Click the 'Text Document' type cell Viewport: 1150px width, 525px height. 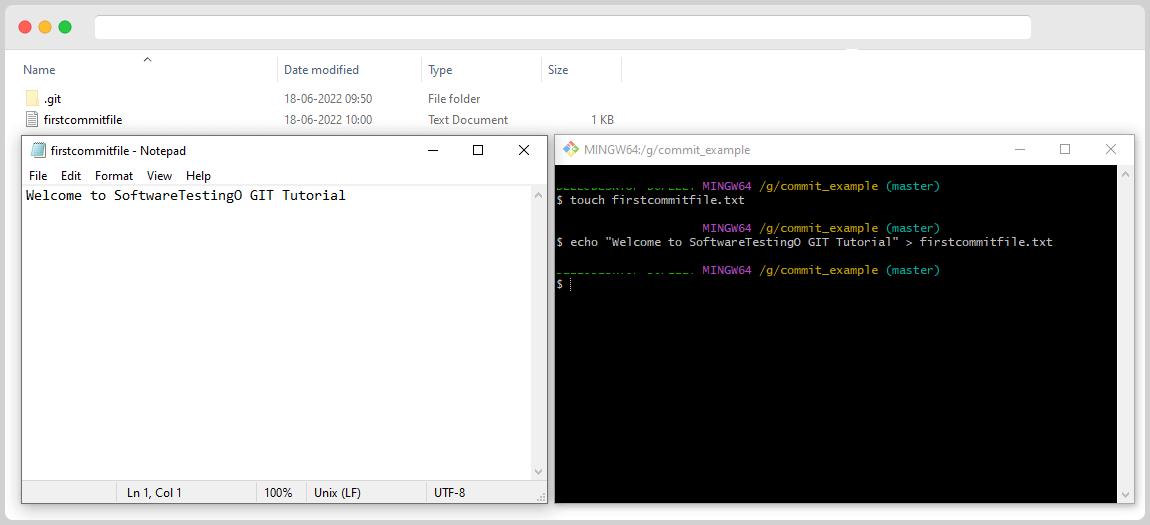click(x=468, y=120)
